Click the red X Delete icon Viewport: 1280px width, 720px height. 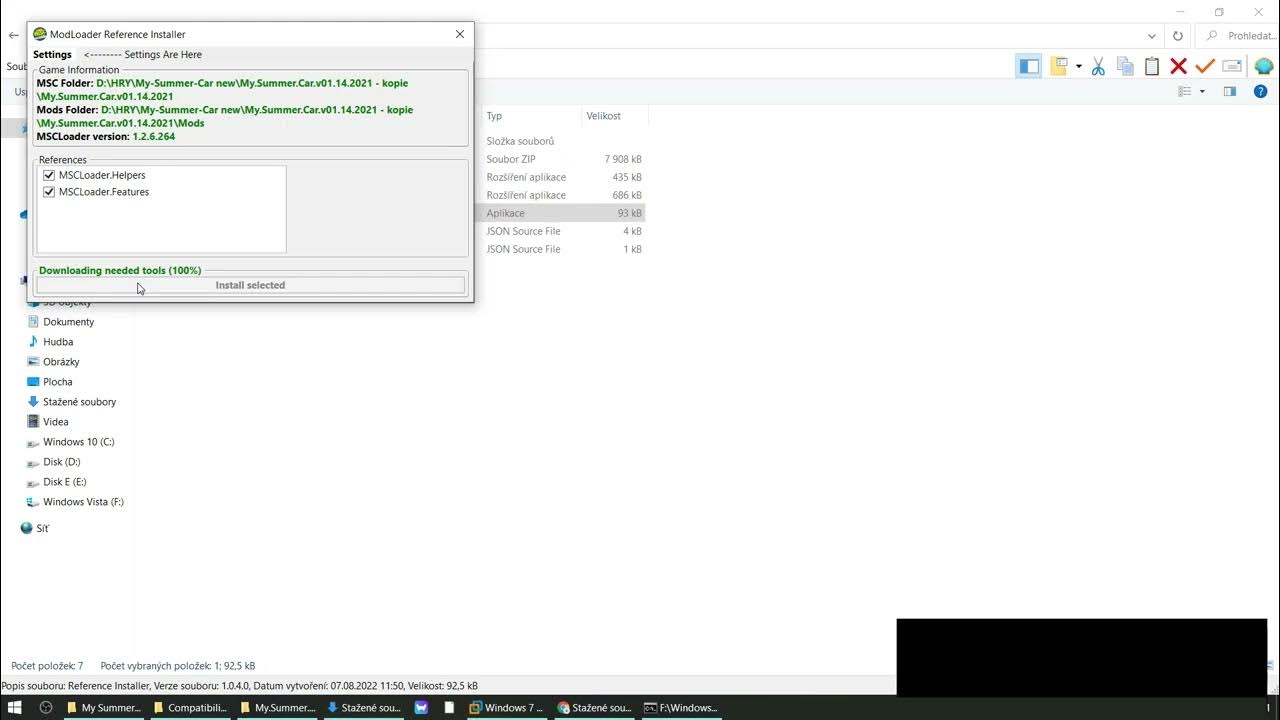(x=1178, y=66)
